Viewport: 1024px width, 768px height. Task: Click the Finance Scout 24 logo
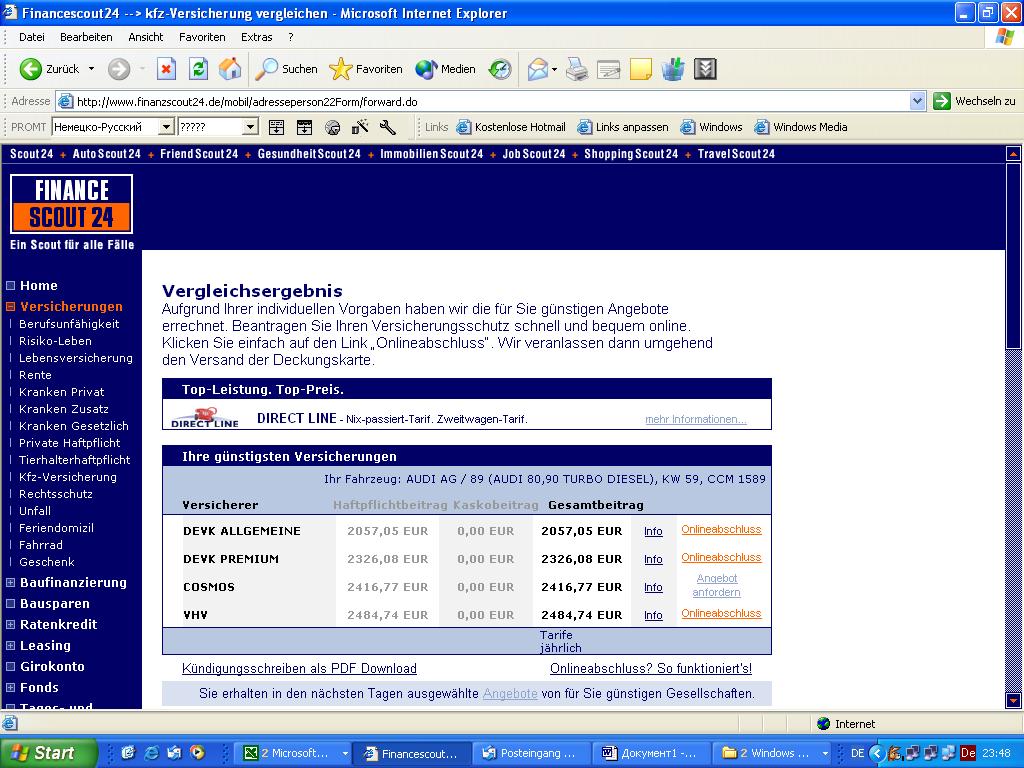(72, 204)
